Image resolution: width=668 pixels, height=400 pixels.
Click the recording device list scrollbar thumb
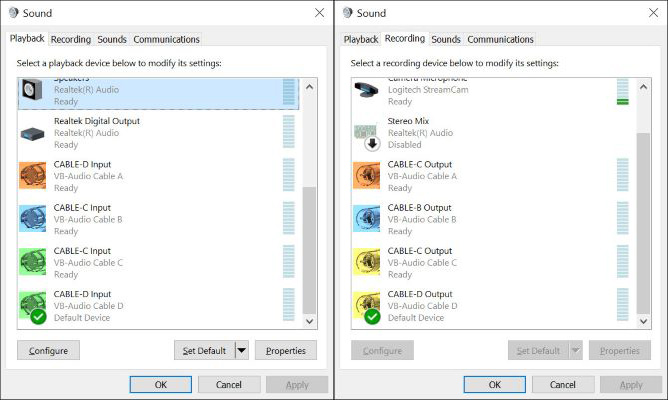pyautogui.click(x=643, y=223)
